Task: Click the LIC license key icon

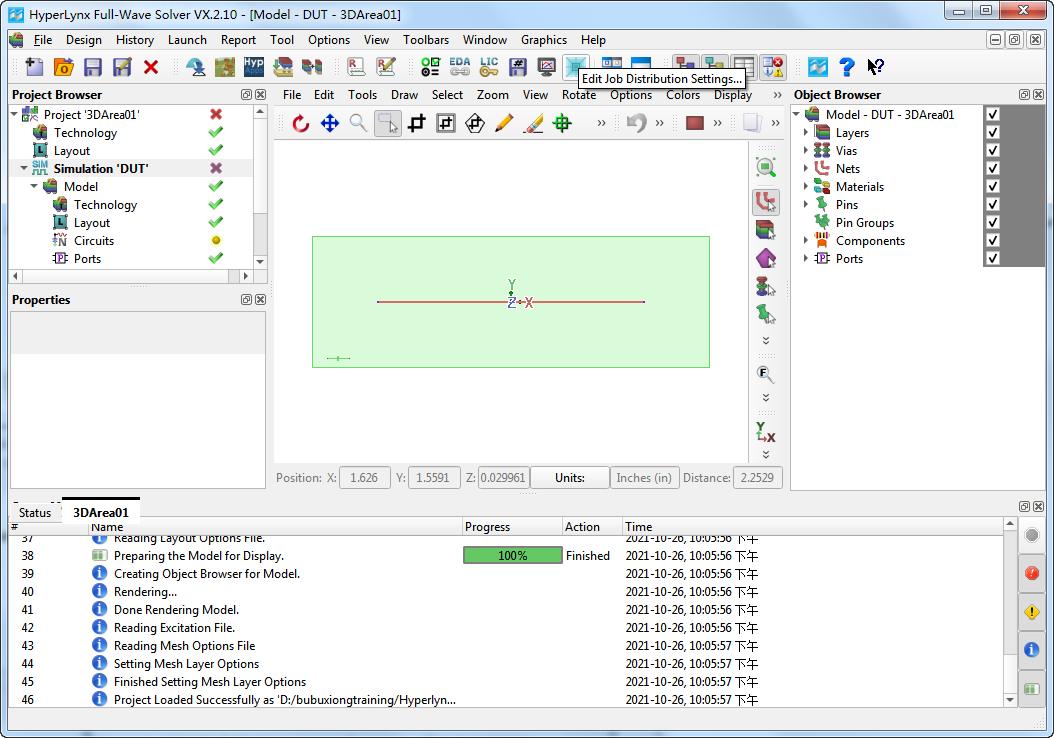Action: point(488,67)
